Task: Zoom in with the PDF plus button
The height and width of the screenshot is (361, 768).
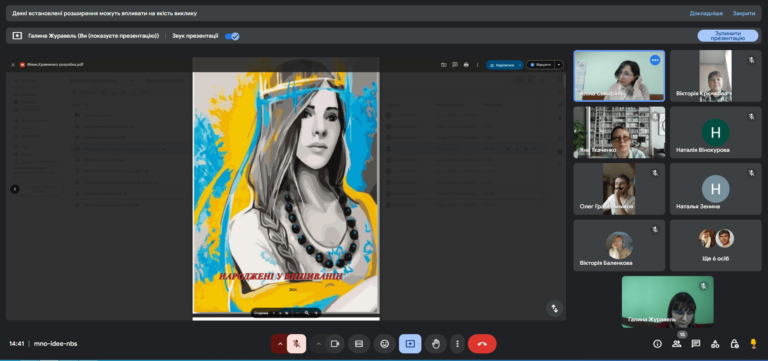Action: (x=316, y=313)
